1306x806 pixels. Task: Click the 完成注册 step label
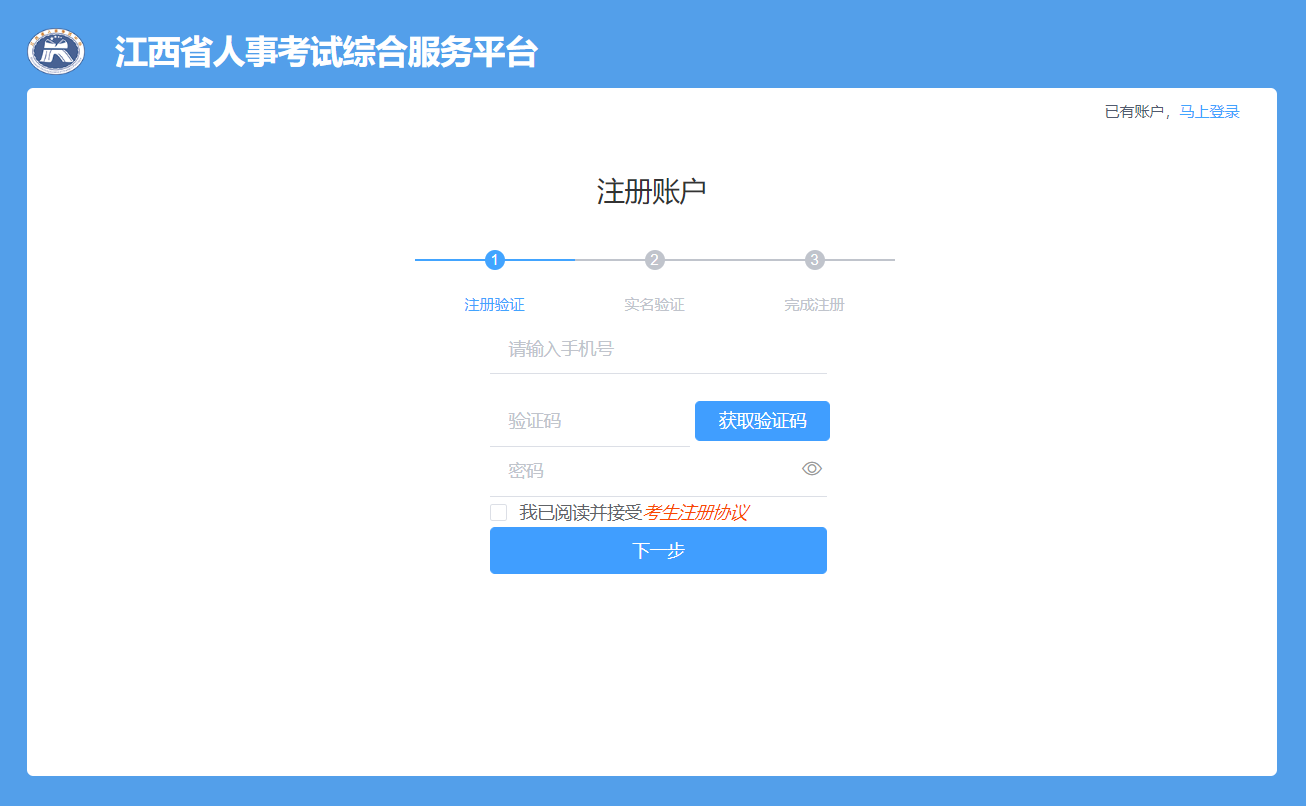tap(814, 305)
